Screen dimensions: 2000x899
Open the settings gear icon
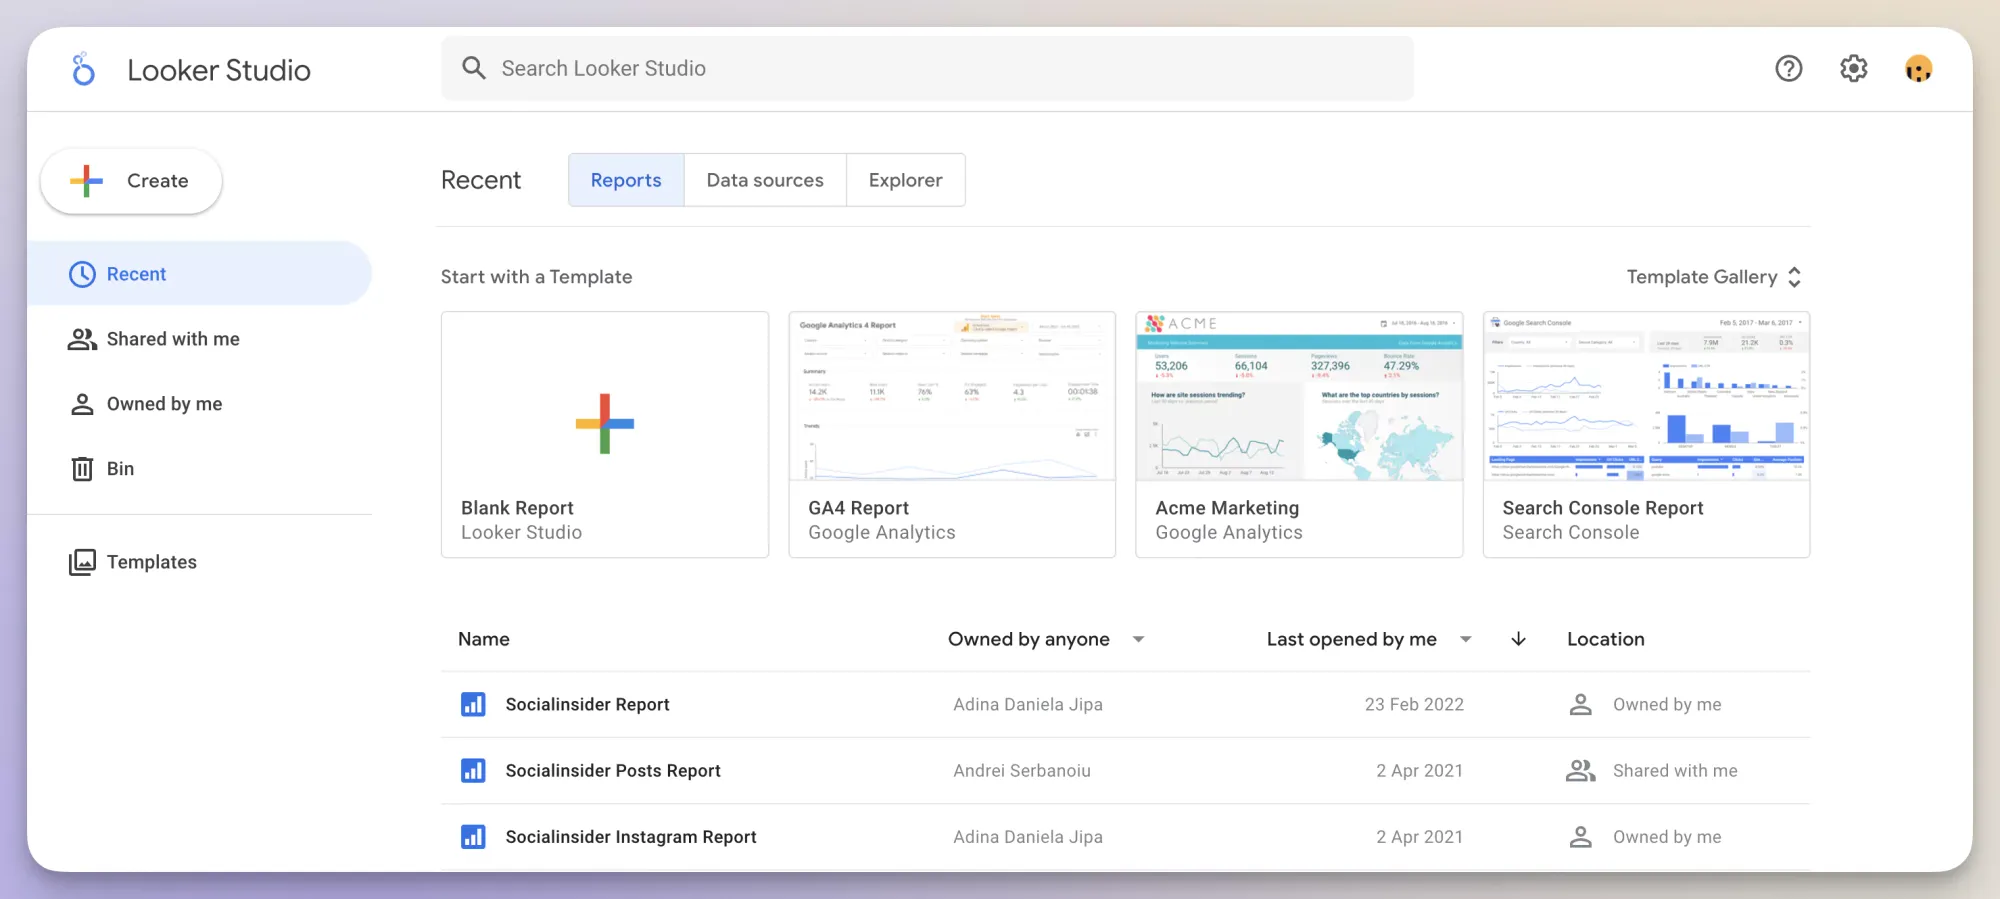[x=1854, y=68]
